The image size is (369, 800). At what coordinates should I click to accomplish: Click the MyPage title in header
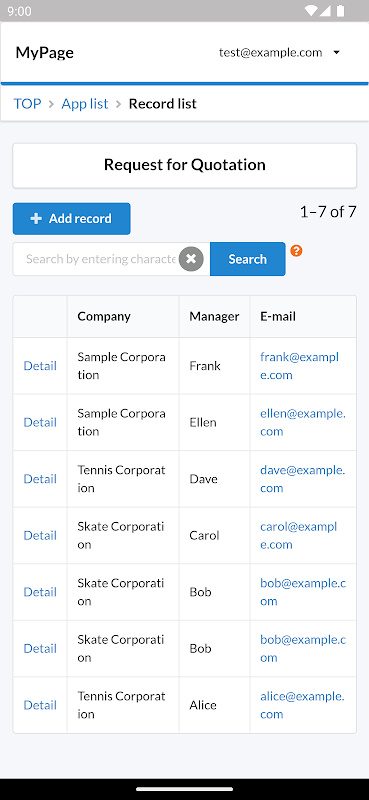click(x=44, y=53)
